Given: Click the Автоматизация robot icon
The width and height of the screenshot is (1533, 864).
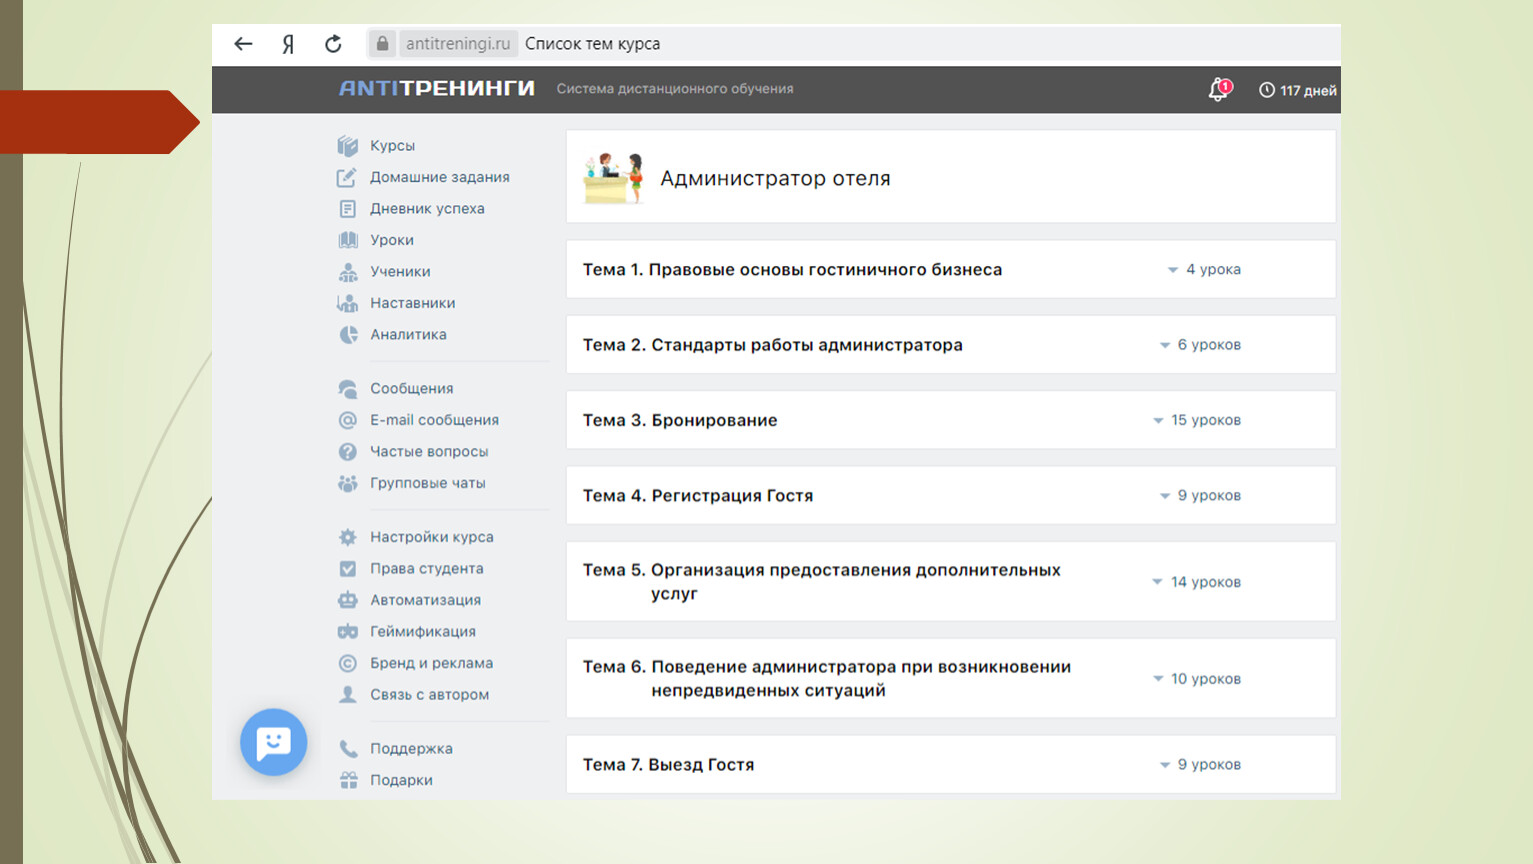Looking at the screenshot, I should tap(348, 600).
